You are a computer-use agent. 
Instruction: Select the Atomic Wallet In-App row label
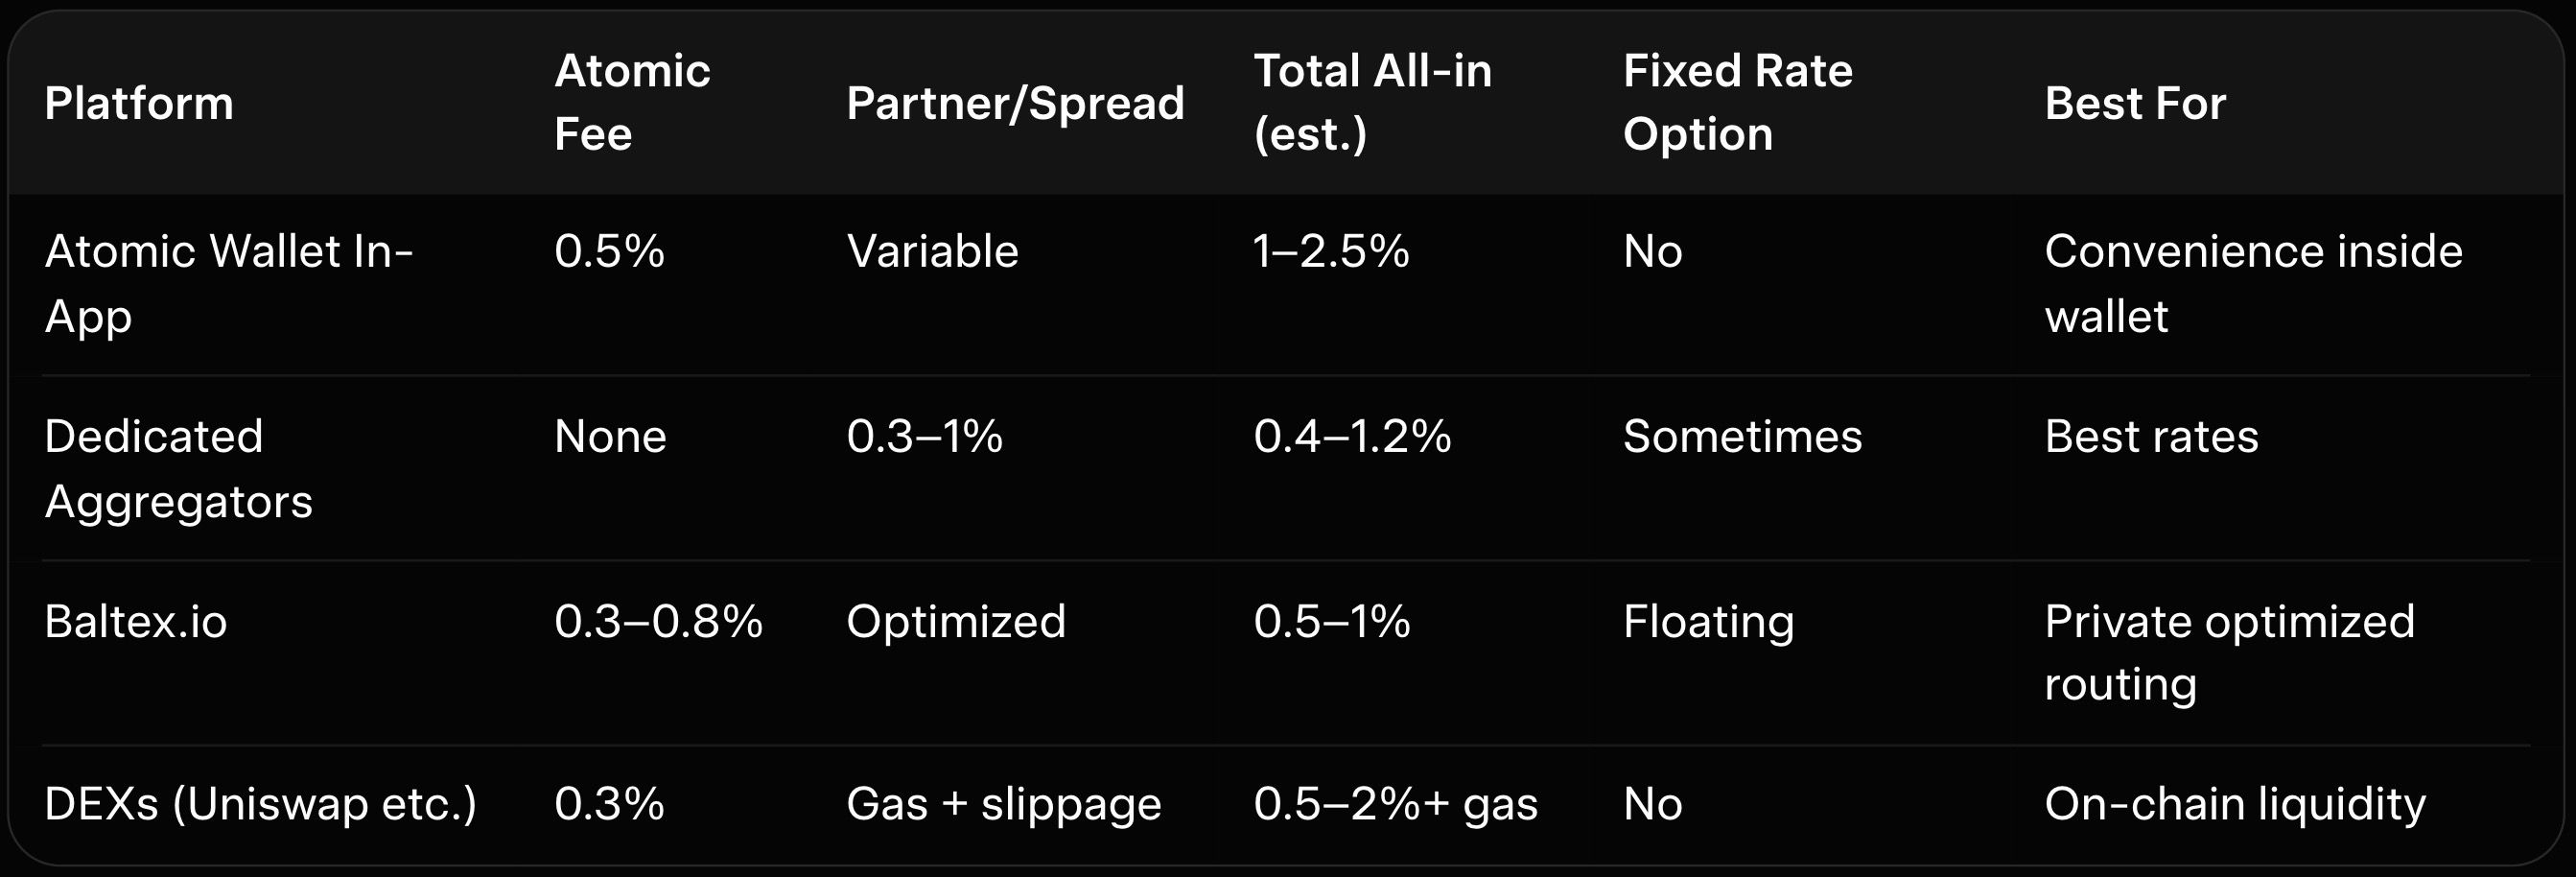click(228, 283)
